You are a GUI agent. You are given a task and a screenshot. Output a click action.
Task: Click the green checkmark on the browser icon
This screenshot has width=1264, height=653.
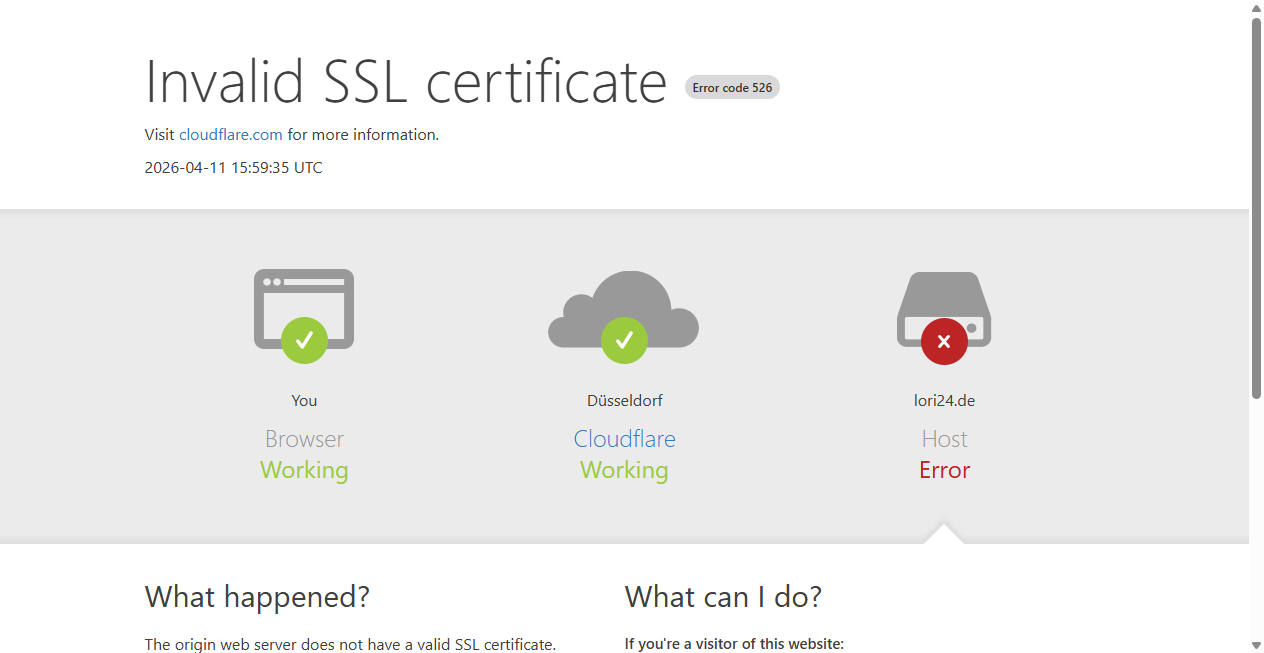[x=304, y=340]
